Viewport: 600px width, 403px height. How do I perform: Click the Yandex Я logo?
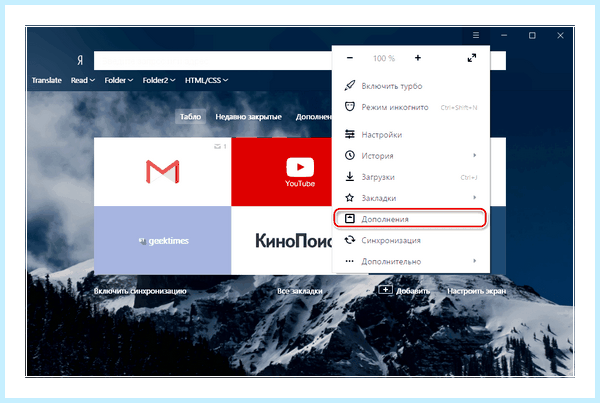pyautogui.click(x=80, y=60)
